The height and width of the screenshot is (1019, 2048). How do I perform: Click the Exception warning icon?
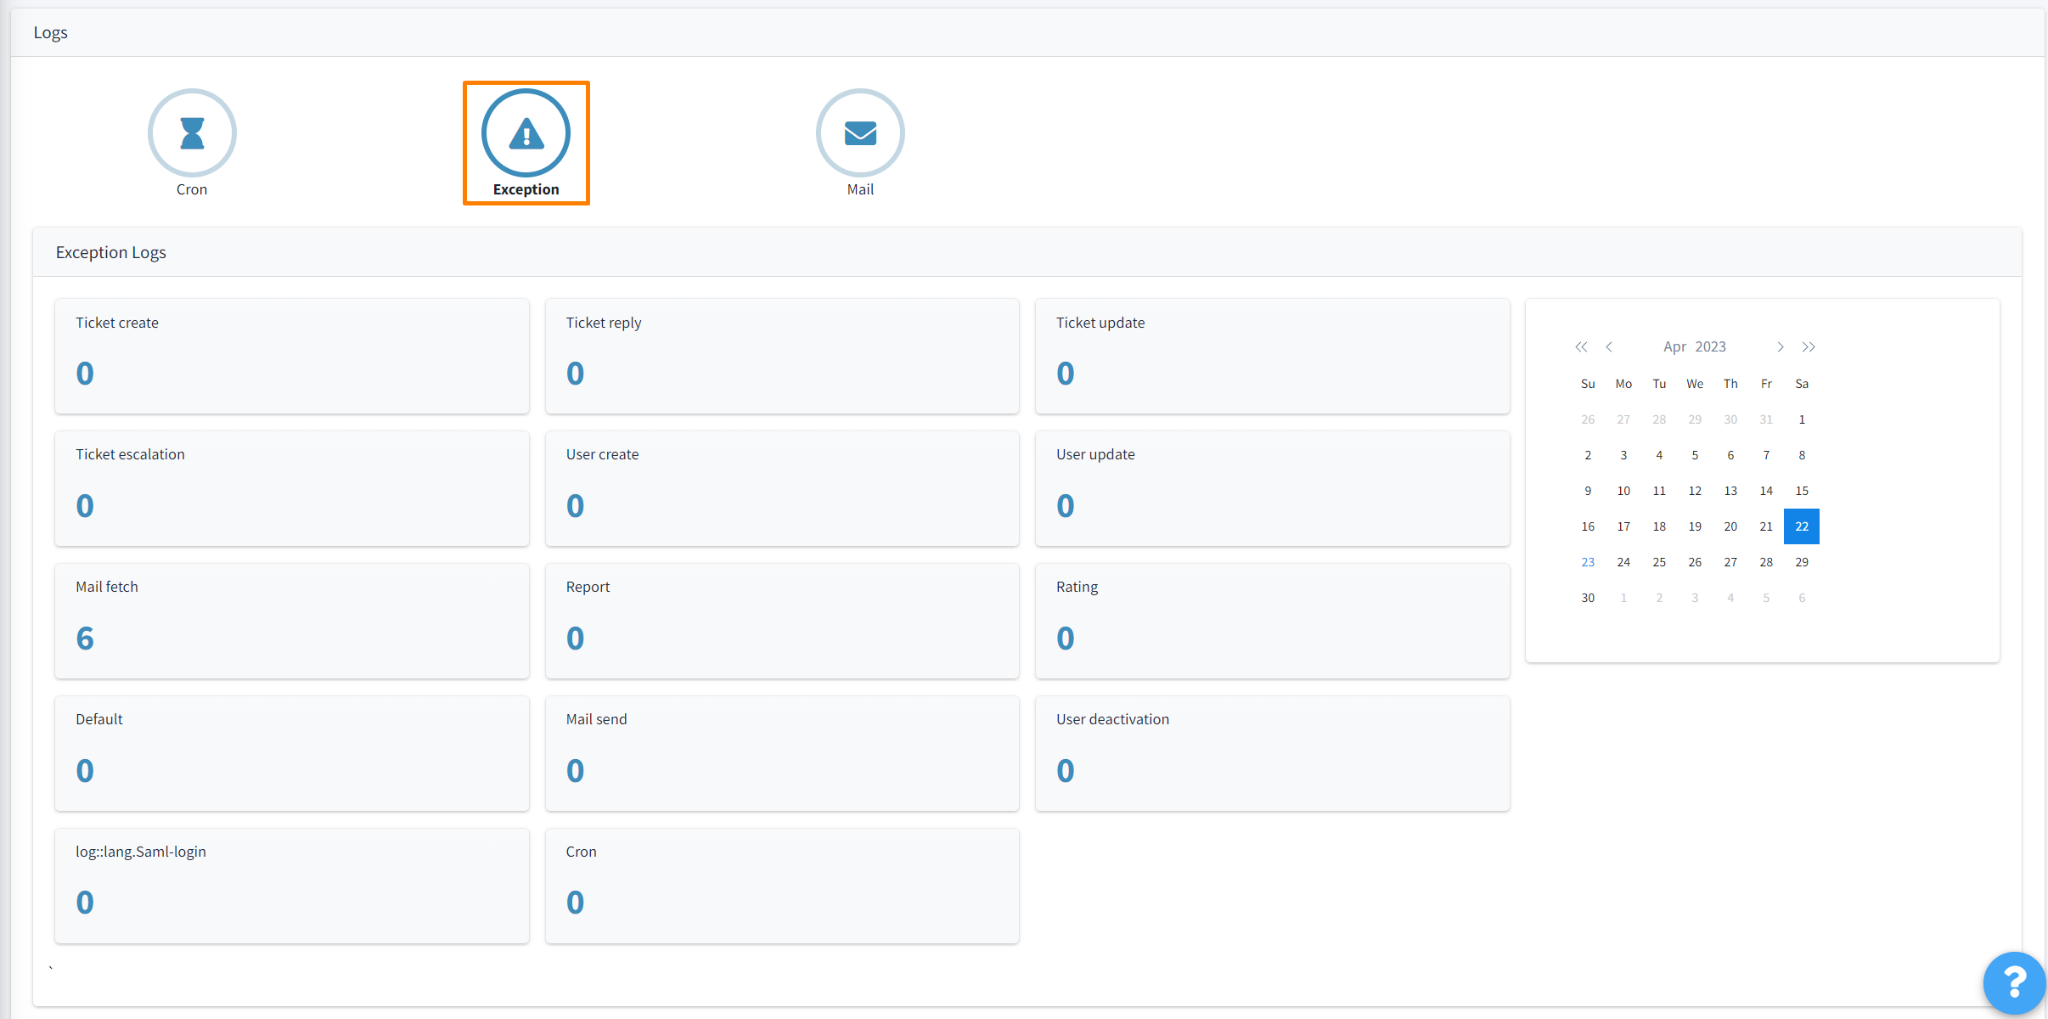pyautogui.click(x=525, y=132)
